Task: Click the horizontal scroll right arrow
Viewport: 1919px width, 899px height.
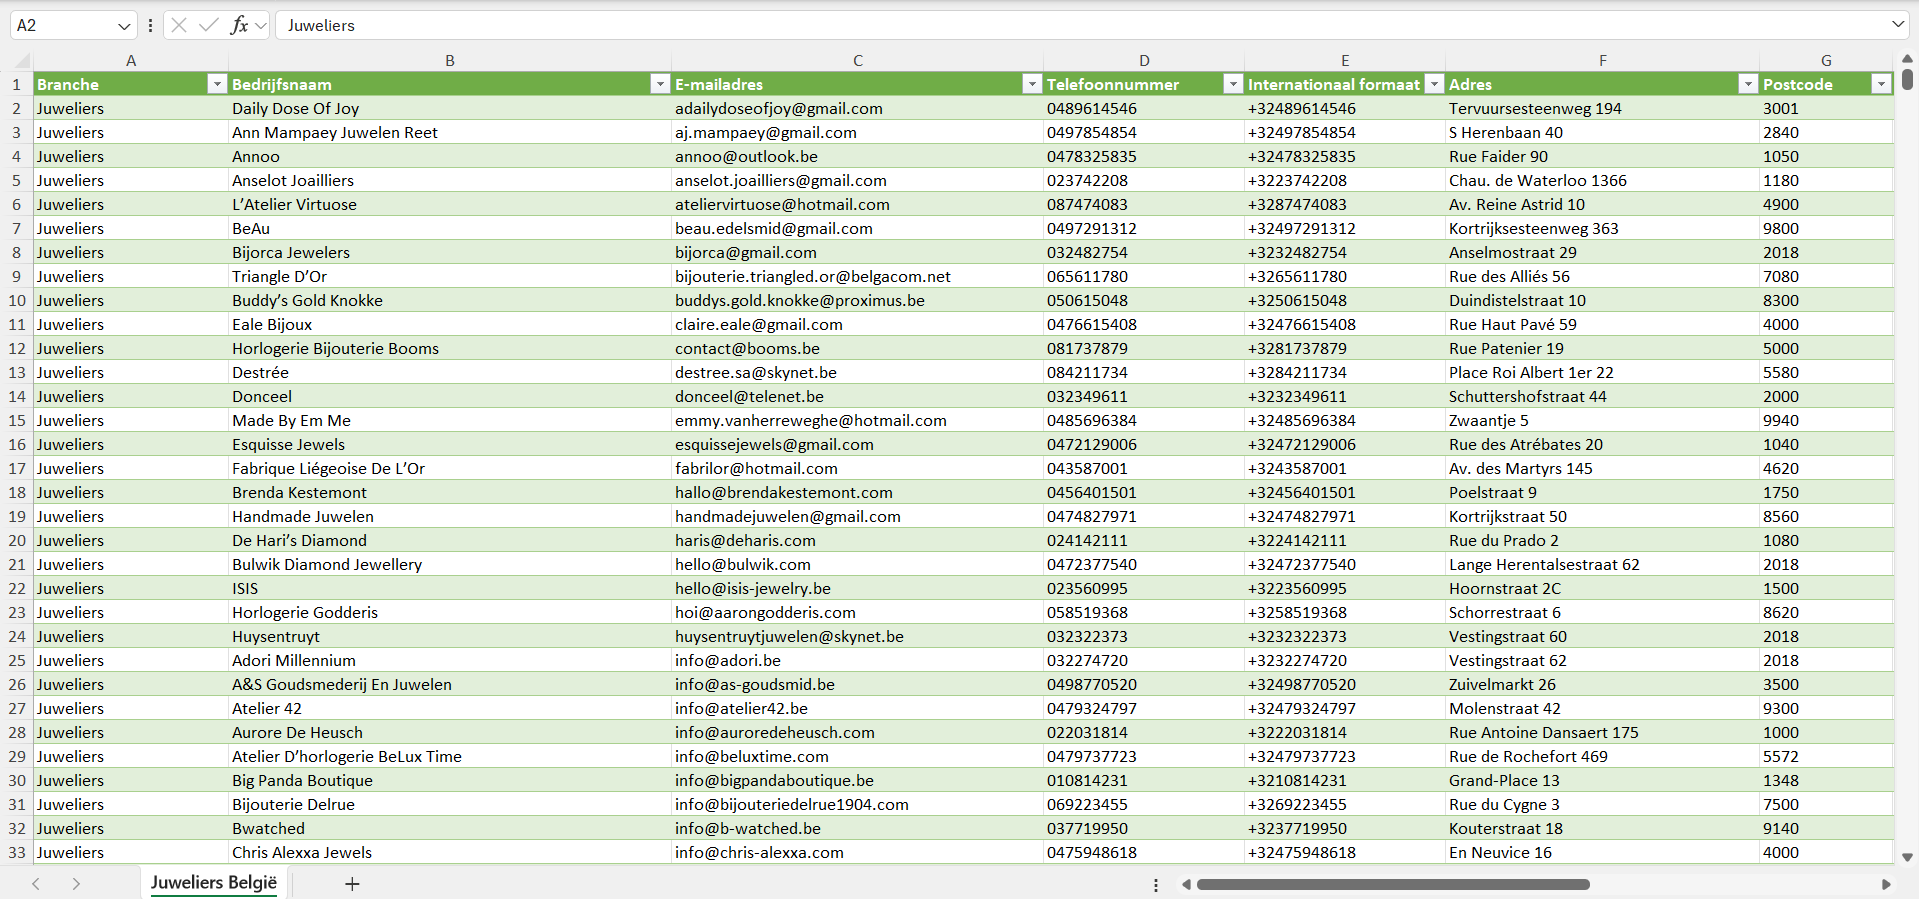Action: [x=1886, y=884]
